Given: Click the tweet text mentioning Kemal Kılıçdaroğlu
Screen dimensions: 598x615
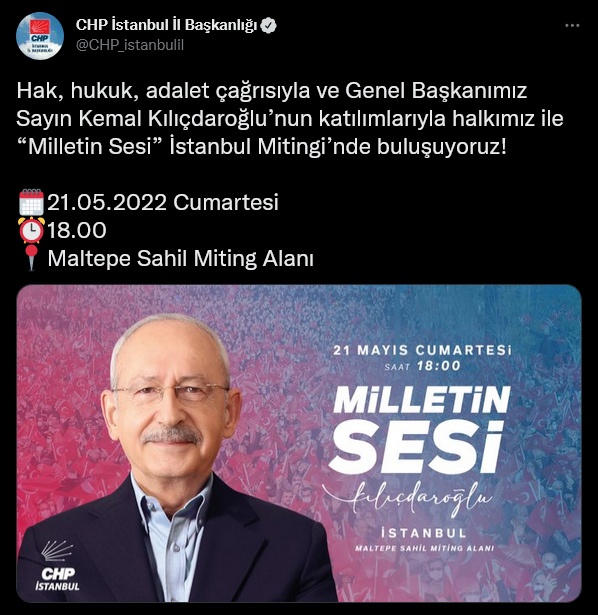Looking at the screenshot, I should [x=290, y=118].
